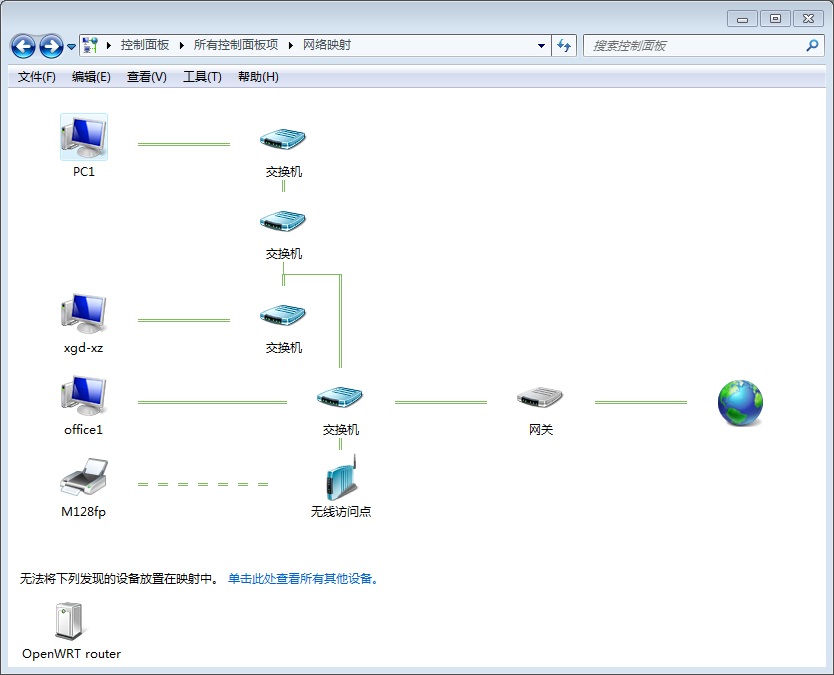834x675 pixels.
Task: Click the 所有控制面板项 breadcrumb
Action: (x=236, y=46)
